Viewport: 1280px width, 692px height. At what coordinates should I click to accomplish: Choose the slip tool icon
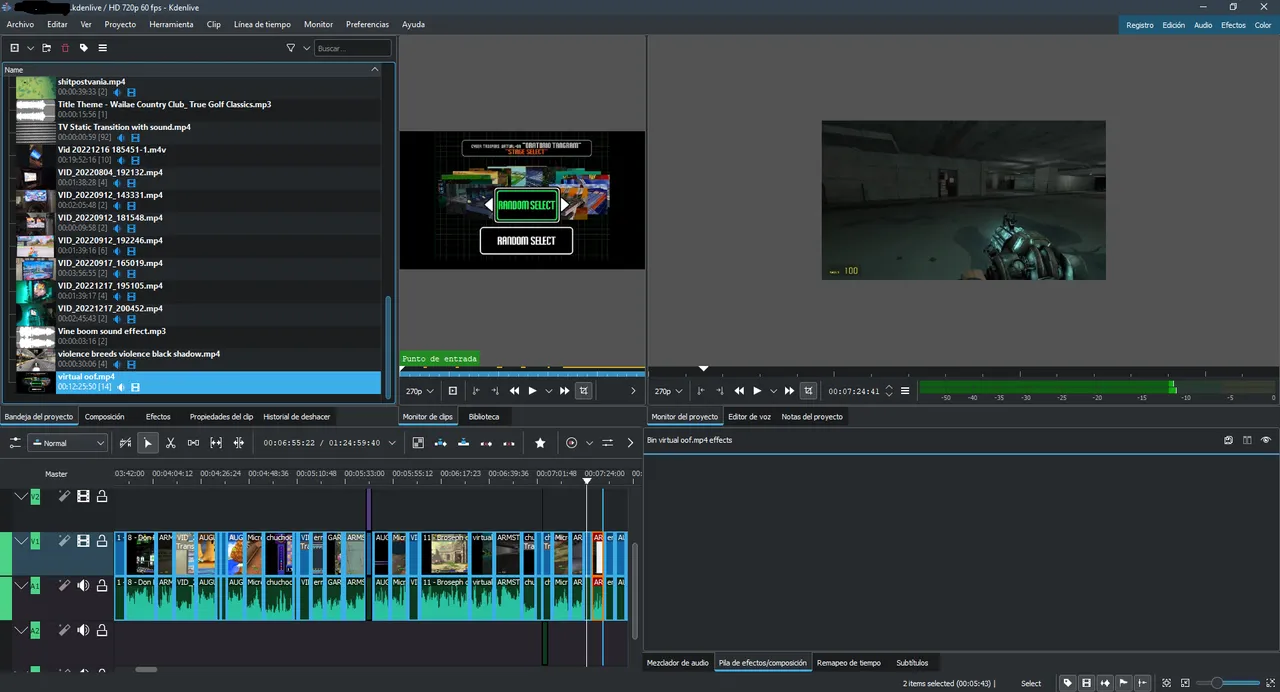pyautogui.click(x=216, y=443)
